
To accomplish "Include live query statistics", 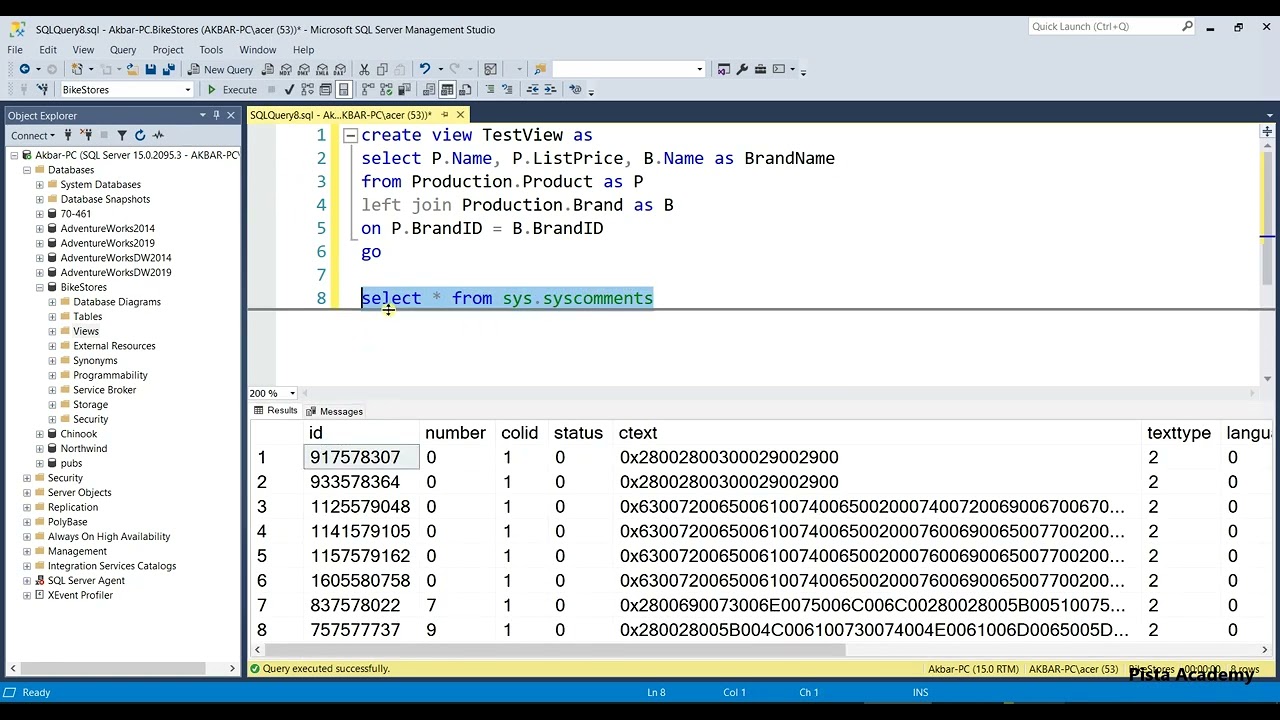I will 386,89.
